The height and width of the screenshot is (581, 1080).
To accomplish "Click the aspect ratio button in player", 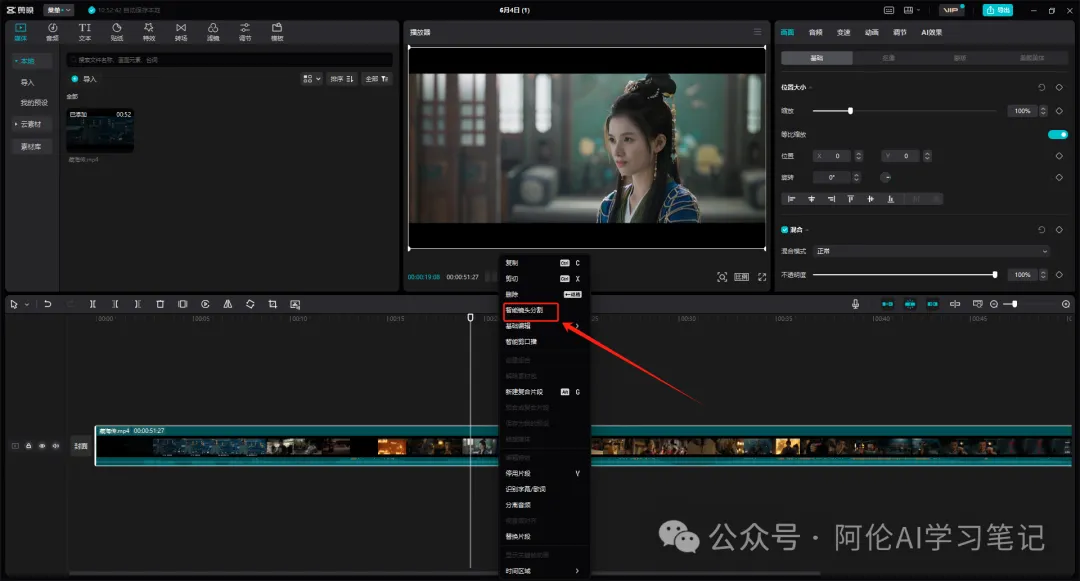I will coord(741,277).
